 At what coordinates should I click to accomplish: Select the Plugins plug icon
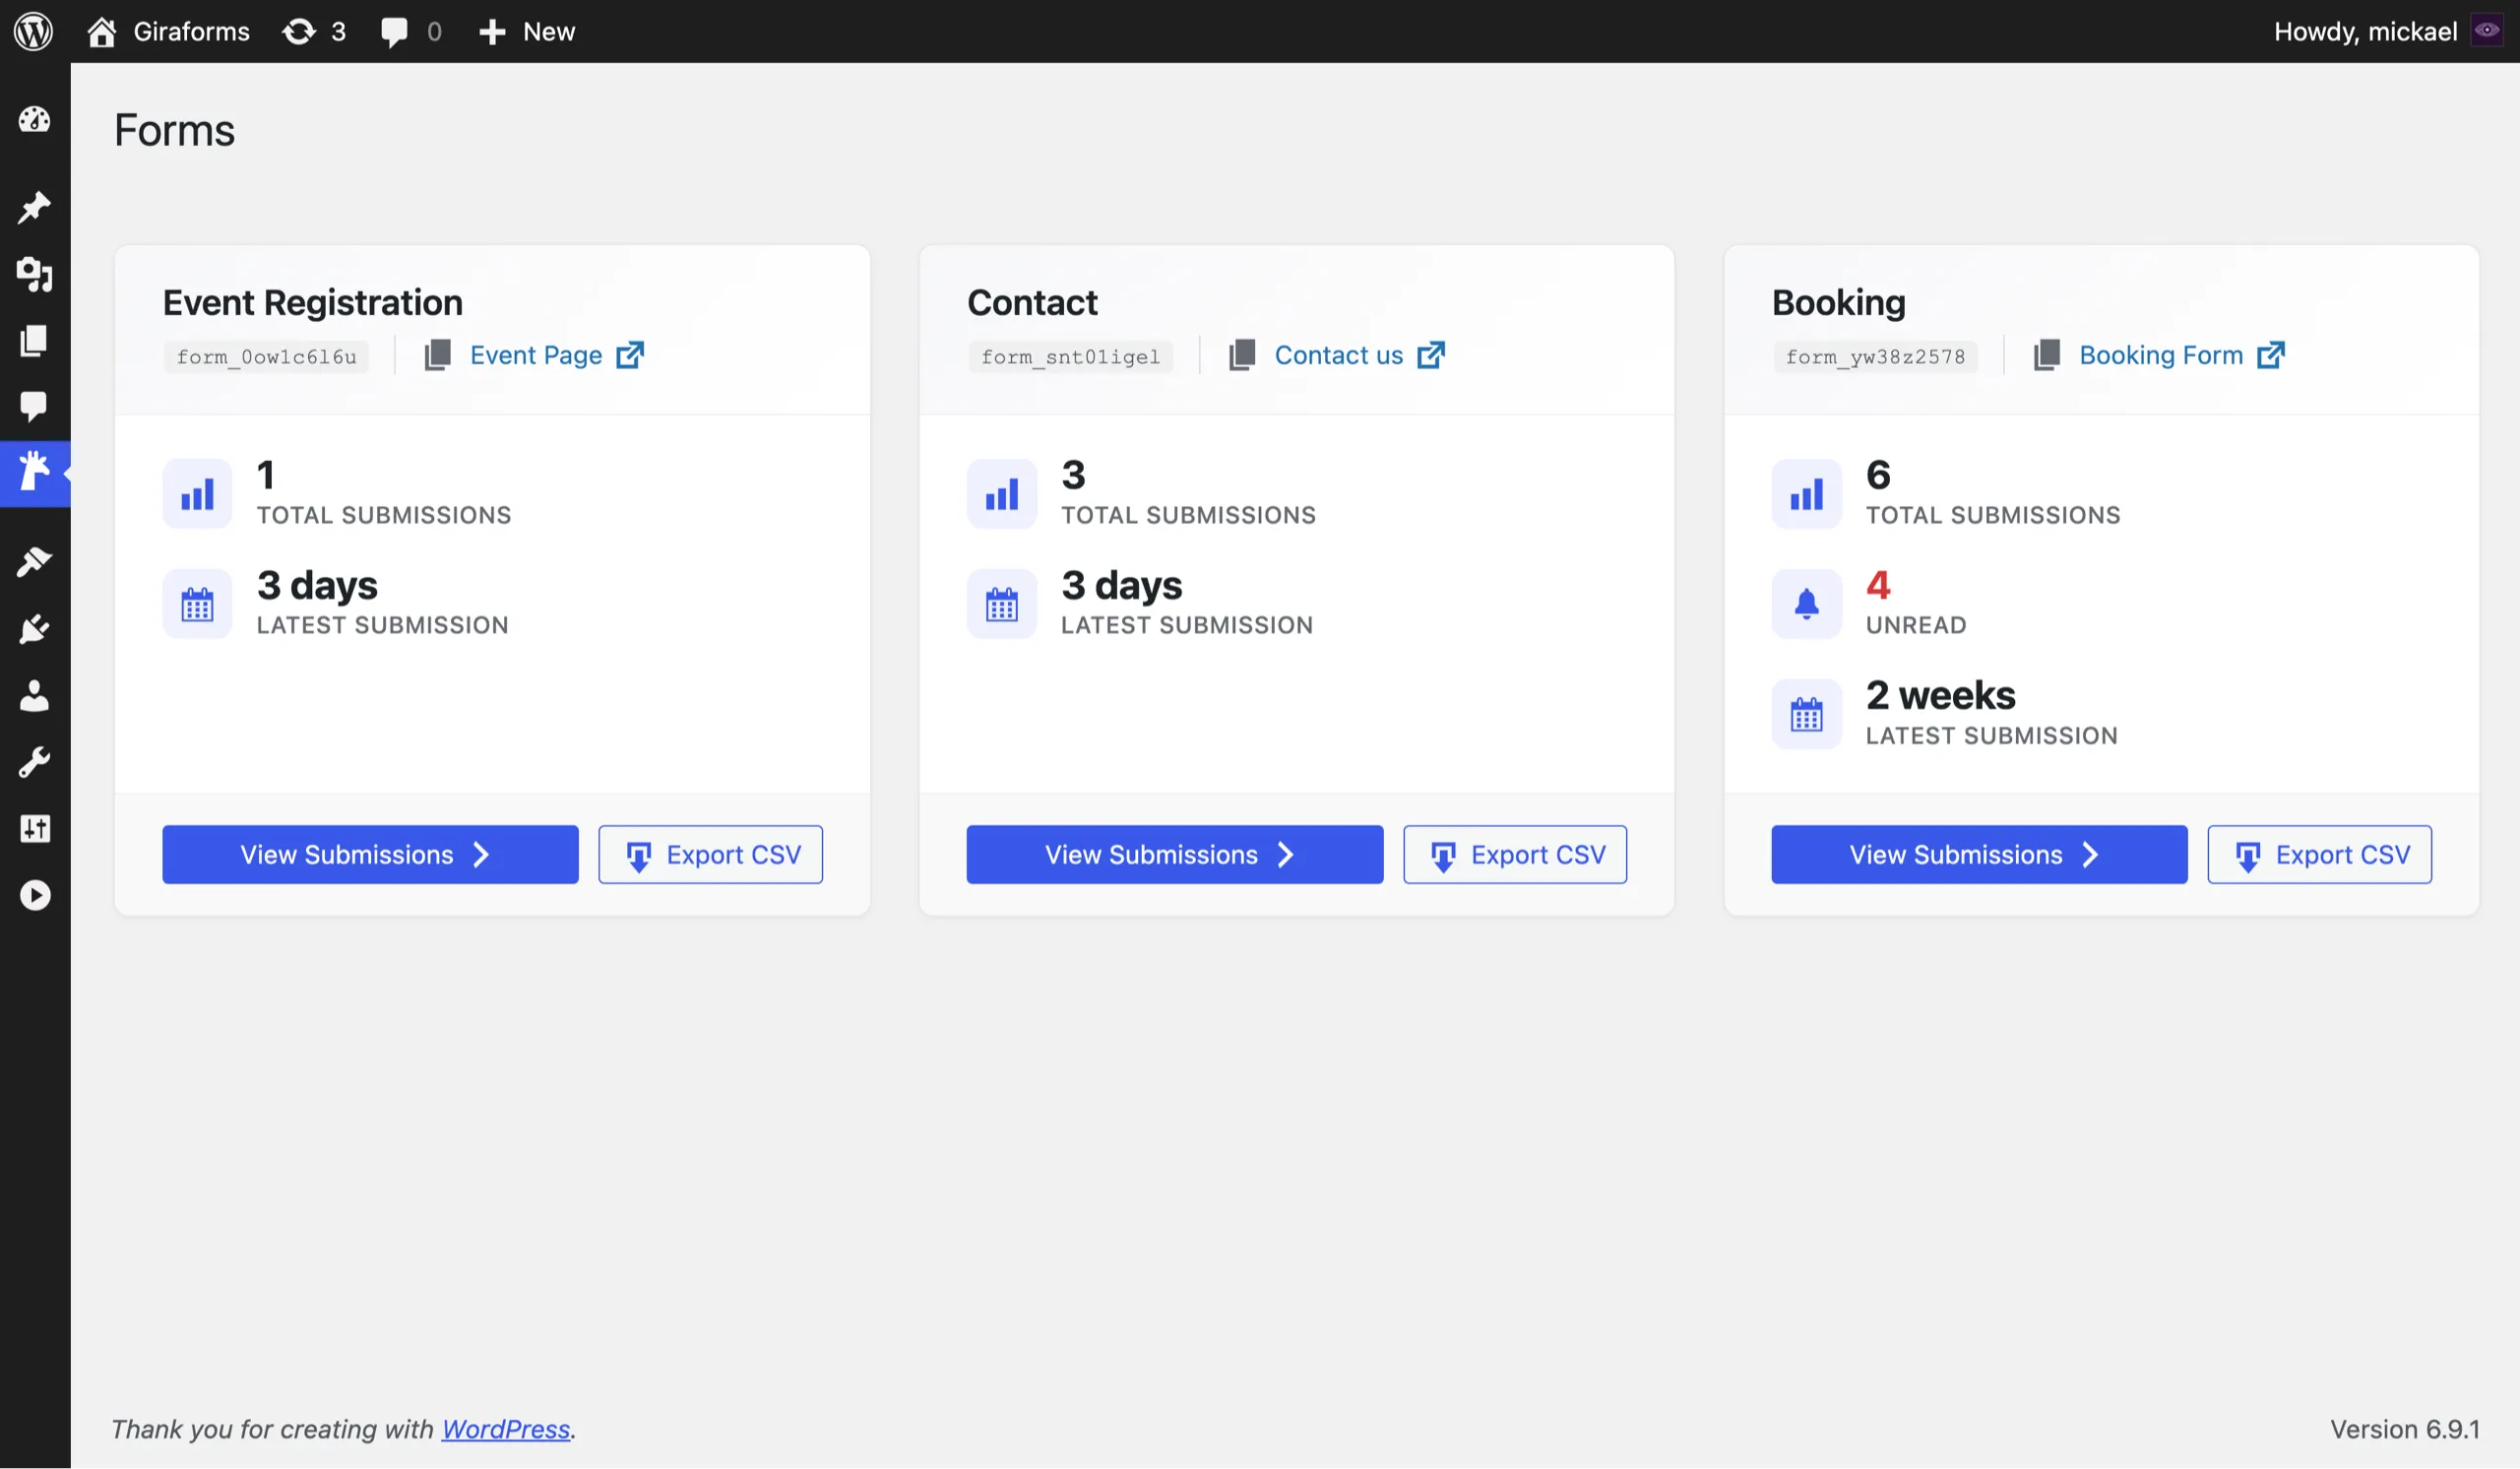(x=34, y=628)
